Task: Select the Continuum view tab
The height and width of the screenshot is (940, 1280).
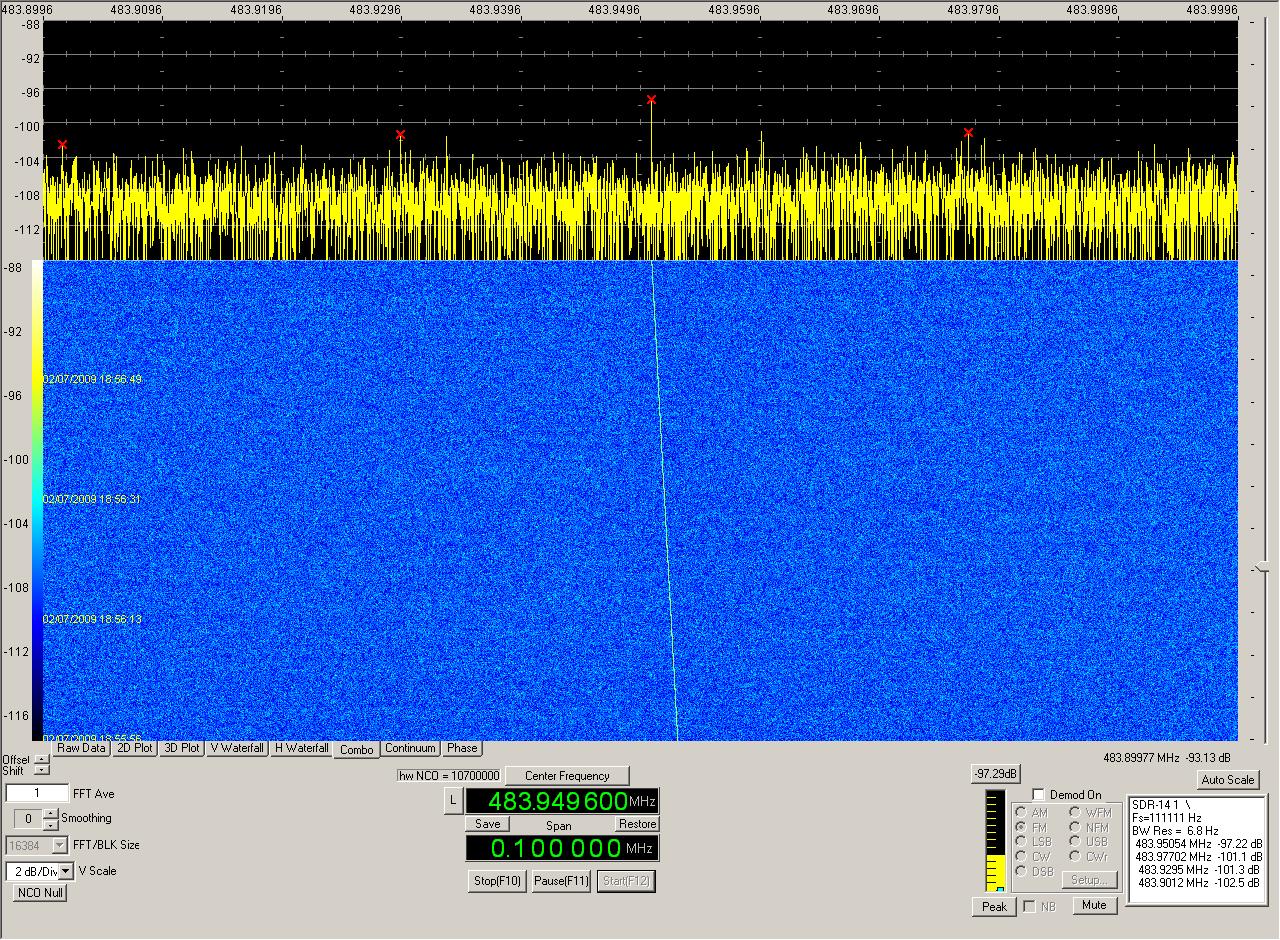Action: click(x=410, y=748)
